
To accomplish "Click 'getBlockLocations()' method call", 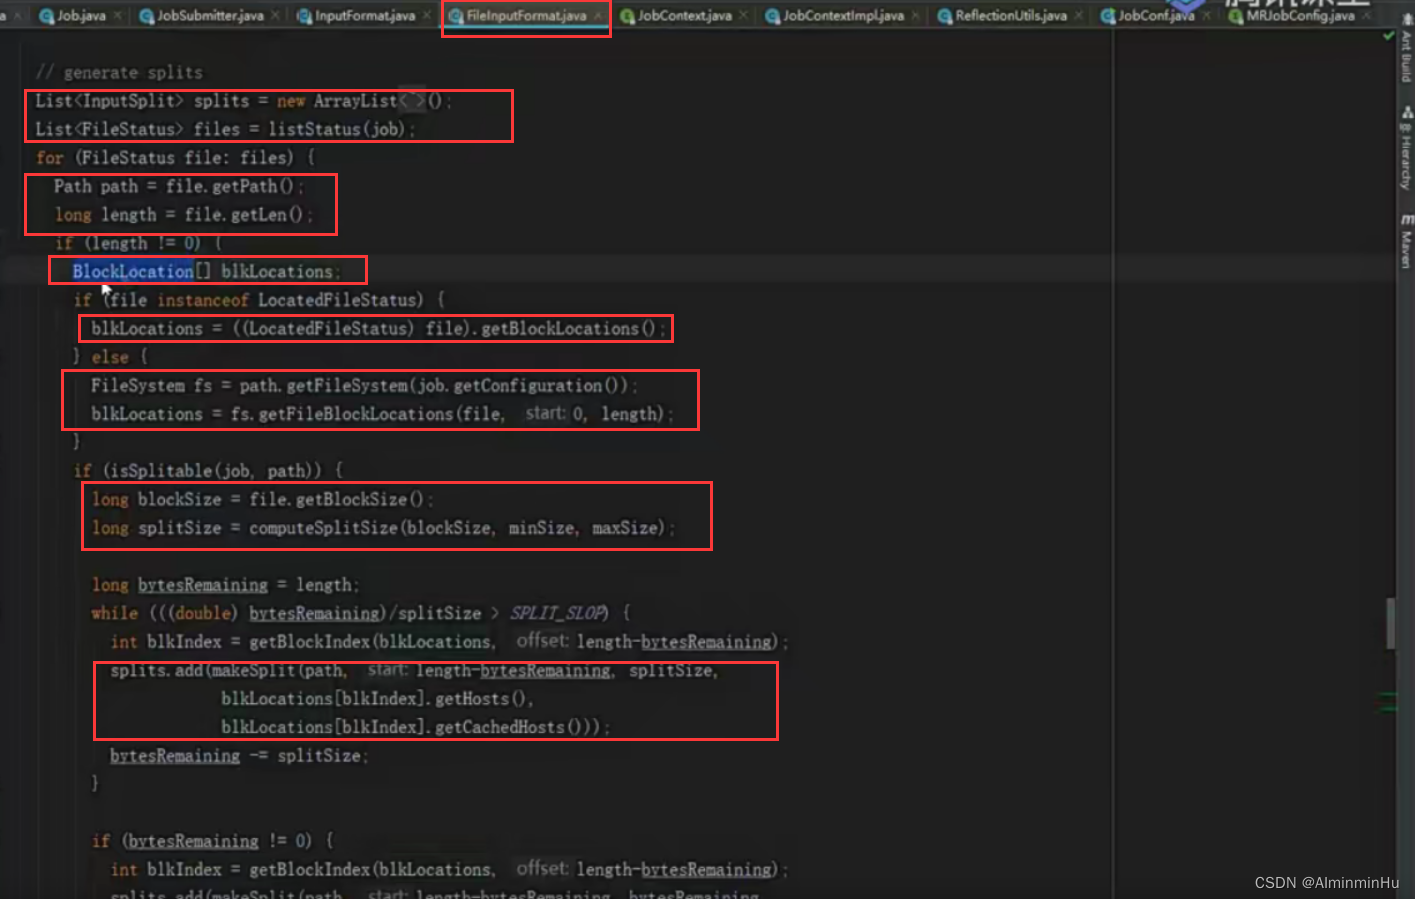I will click(569, 328).
